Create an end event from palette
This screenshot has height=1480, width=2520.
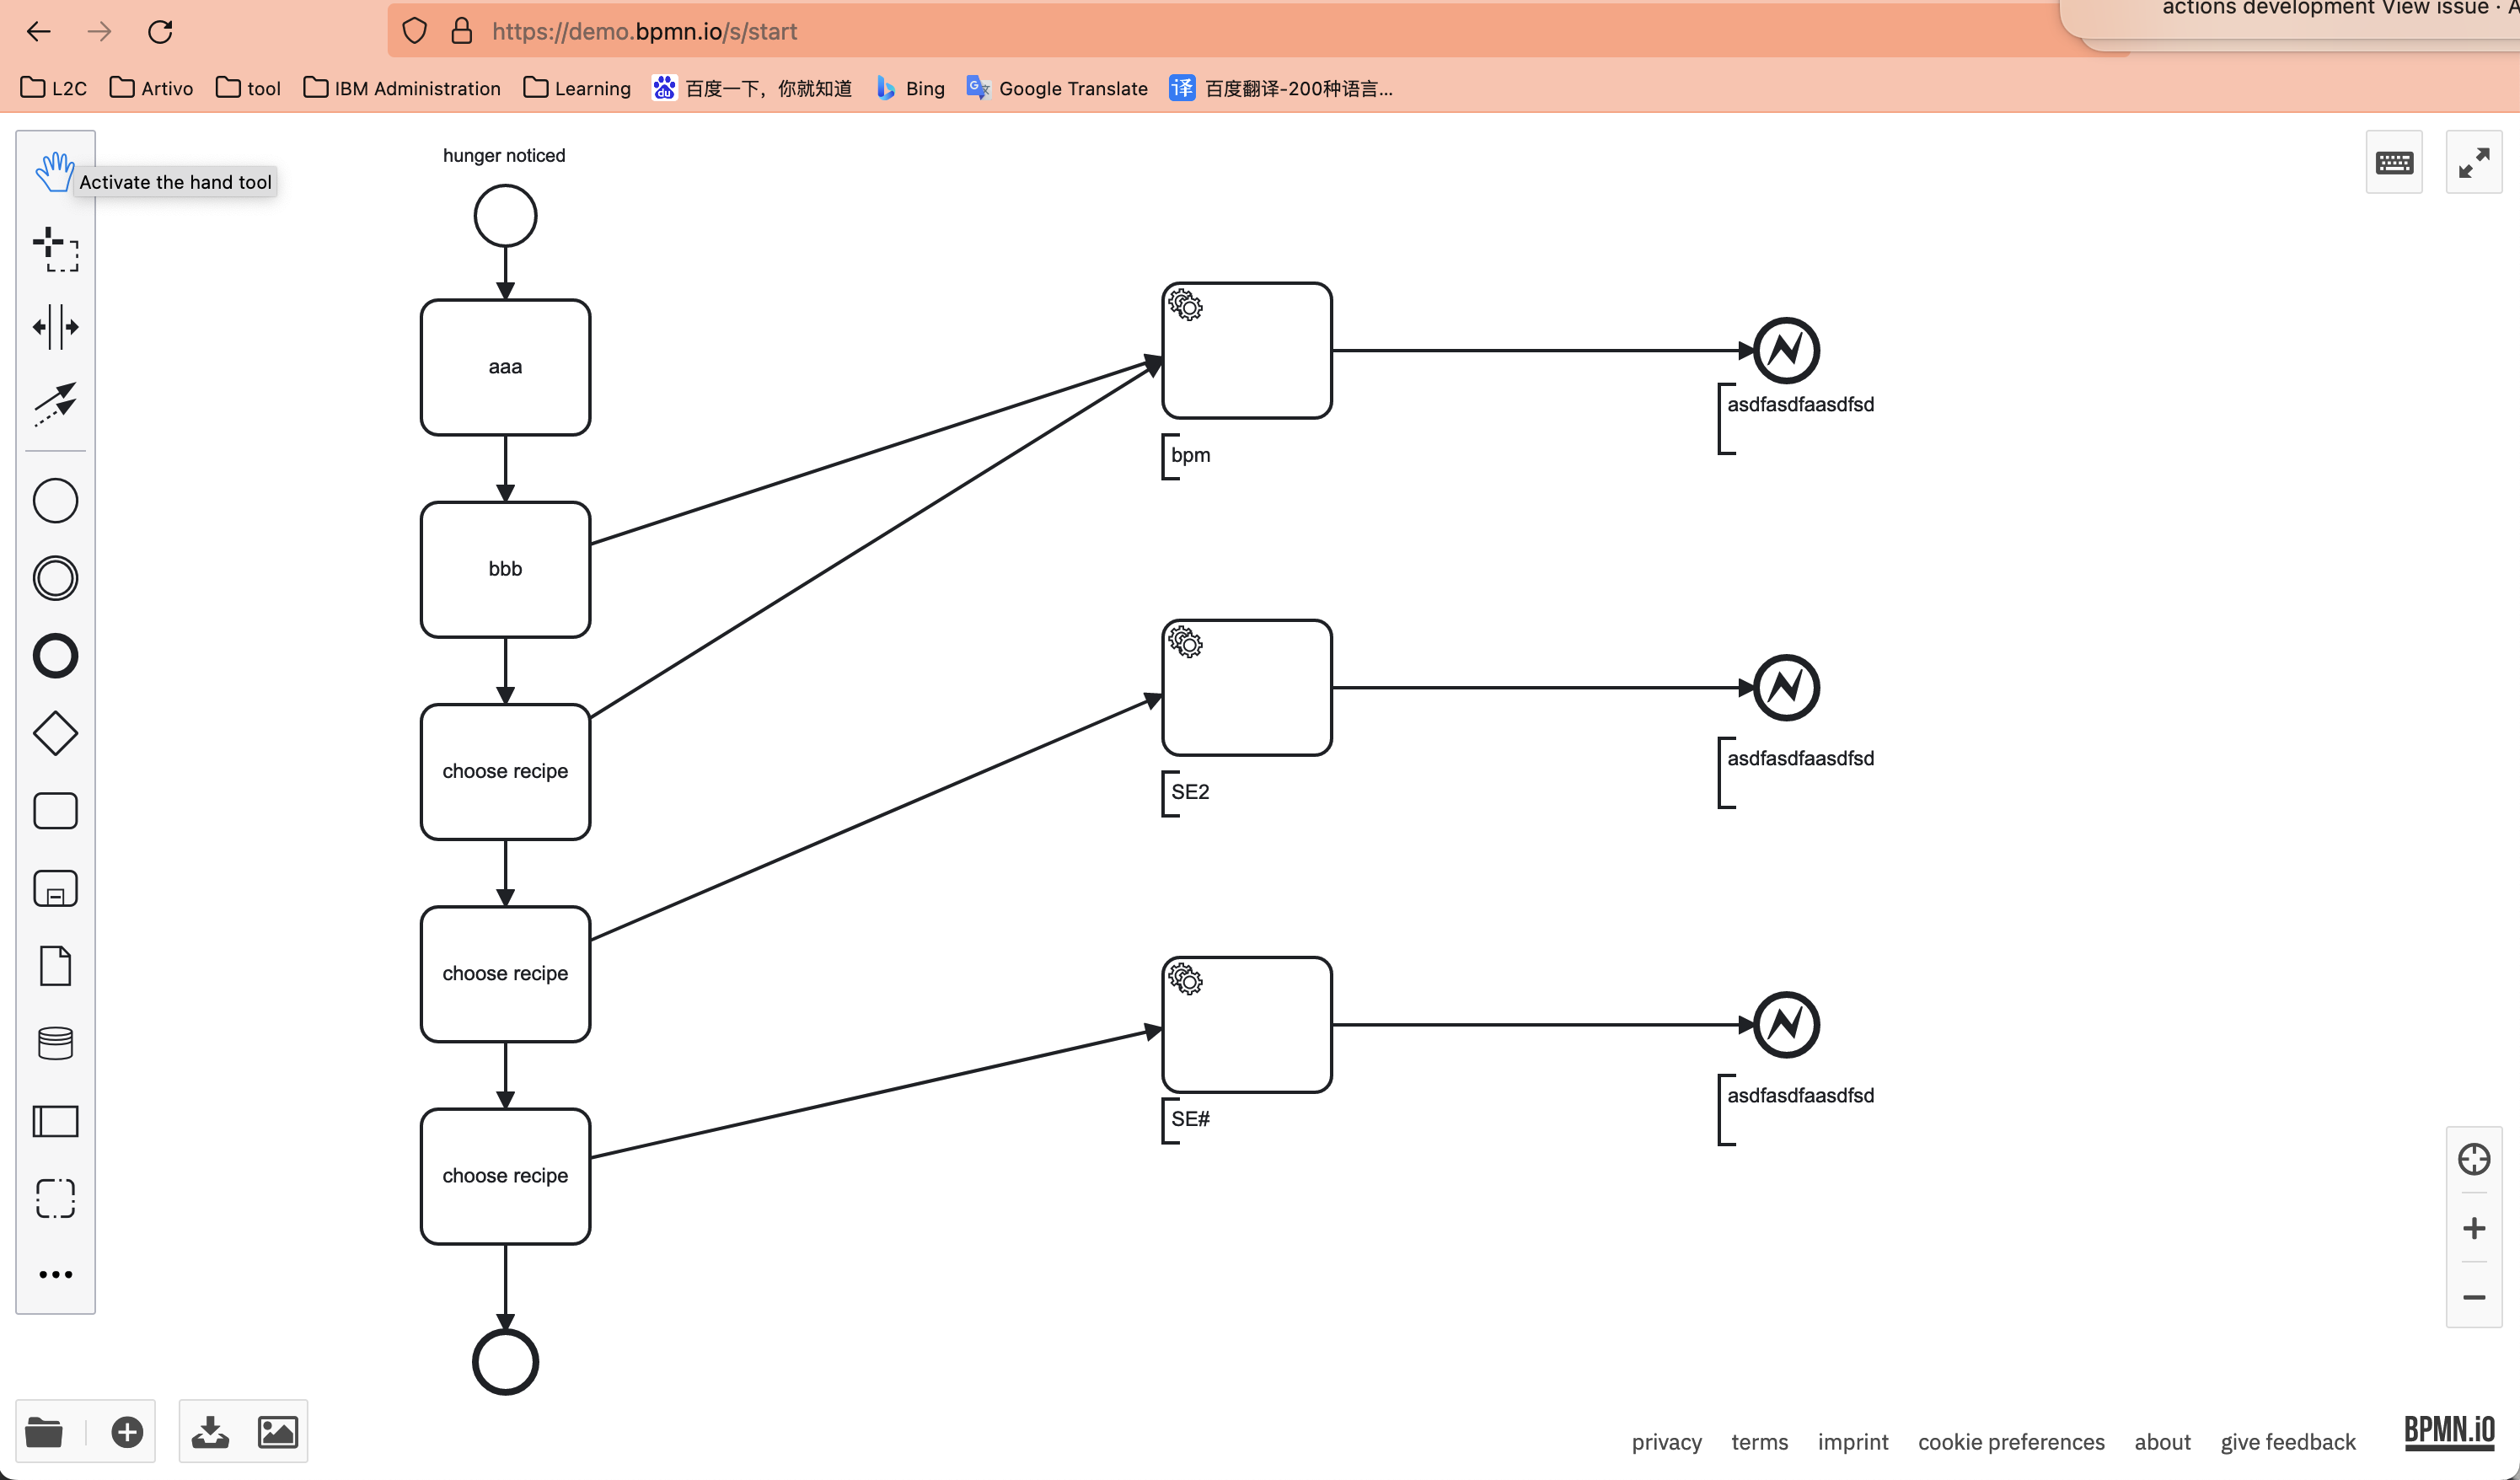pos(55,656)
